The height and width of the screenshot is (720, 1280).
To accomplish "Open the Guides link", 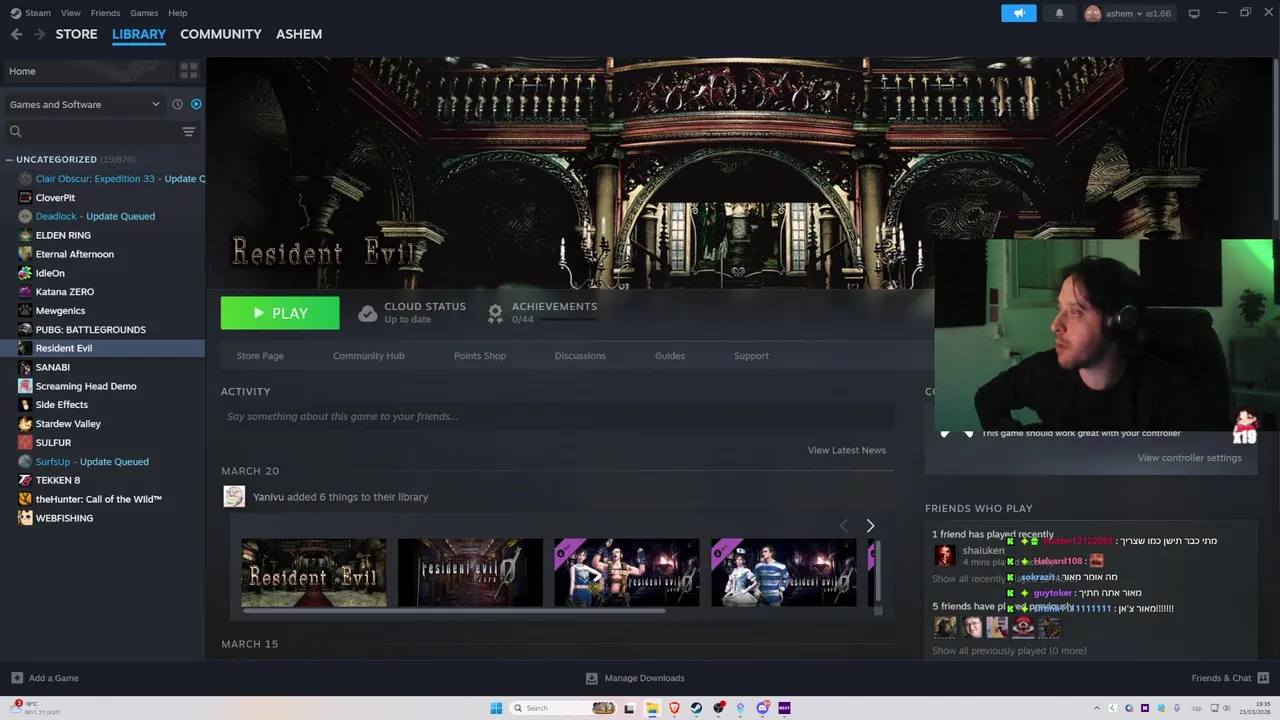I will [670, 356].
